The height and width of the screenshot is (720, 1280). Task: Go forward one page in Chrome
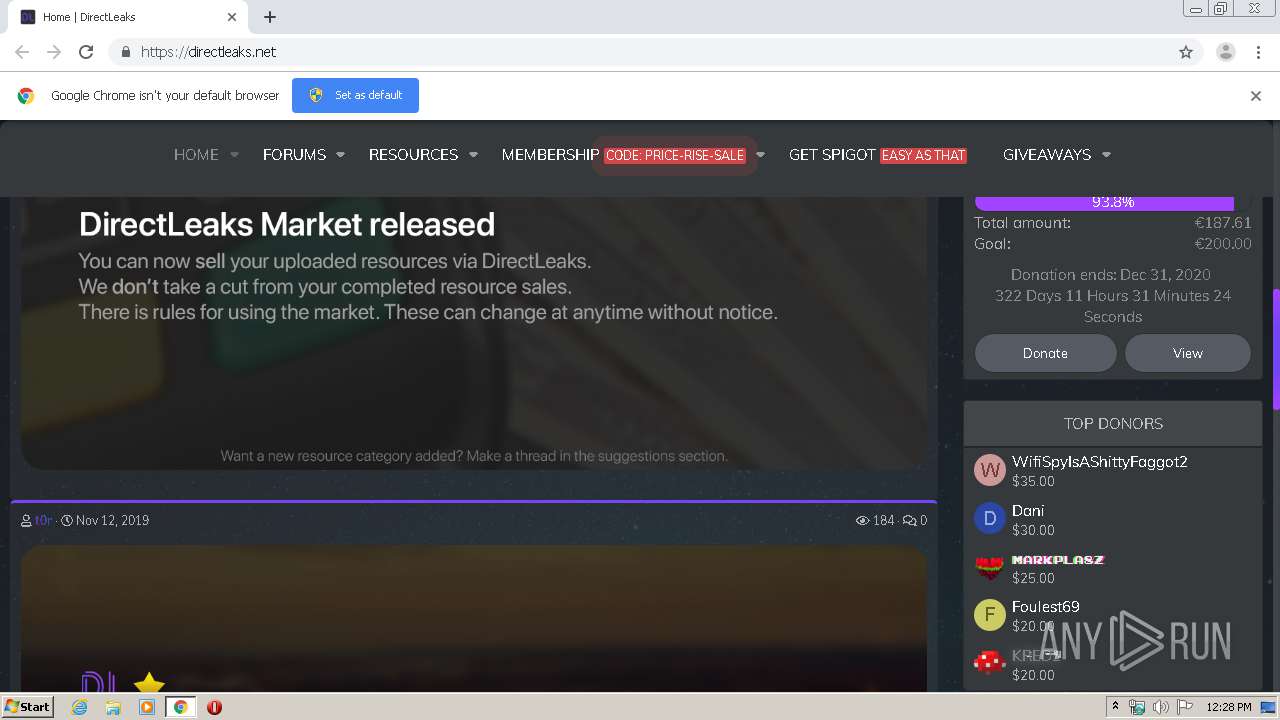pyautogui.click(x=54, y=52)
